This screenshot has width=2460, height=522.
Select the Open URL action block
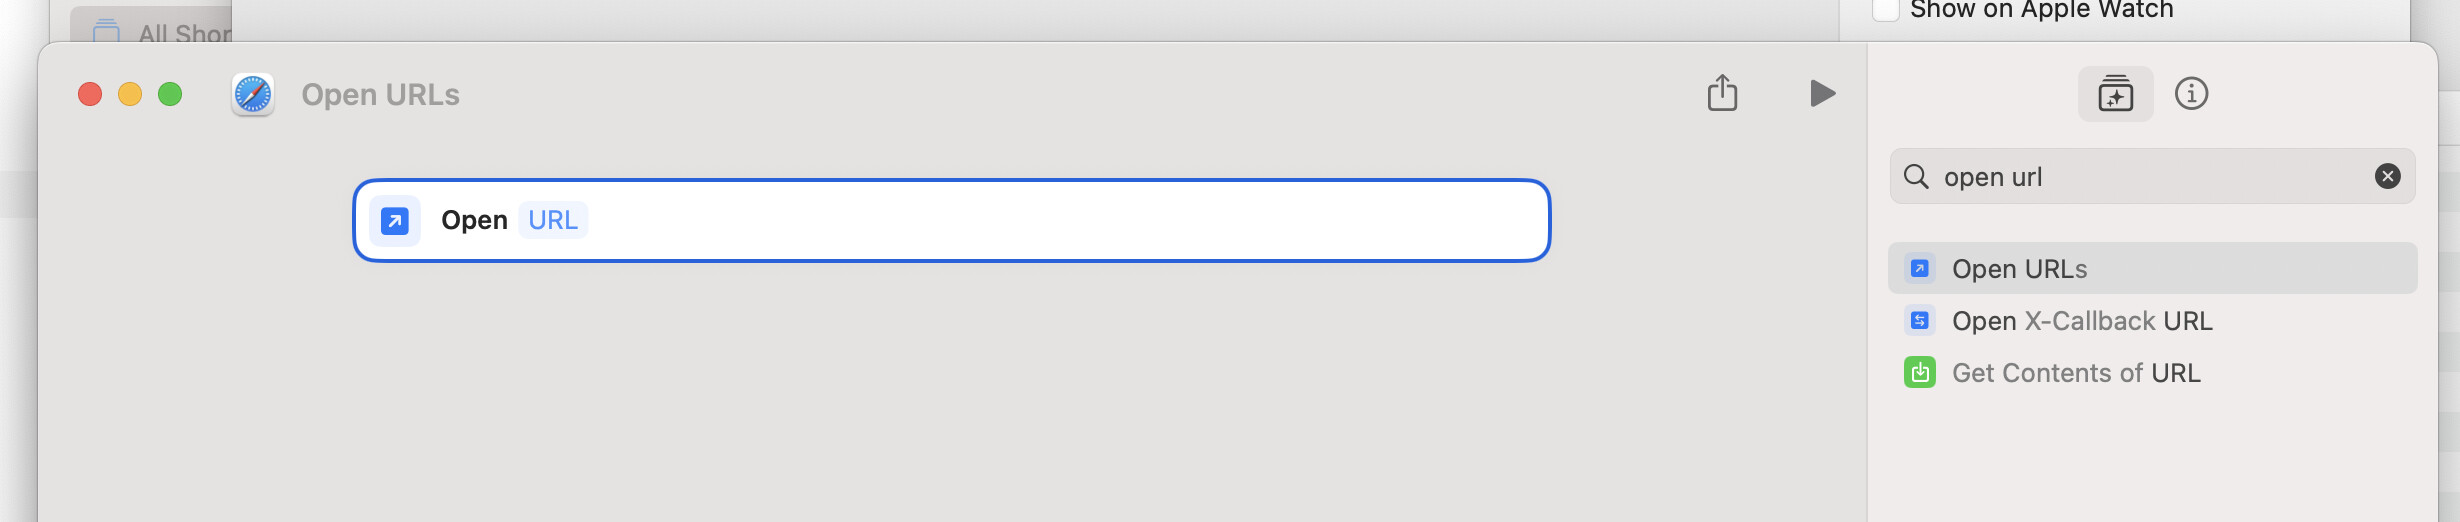pos(1000,220)
